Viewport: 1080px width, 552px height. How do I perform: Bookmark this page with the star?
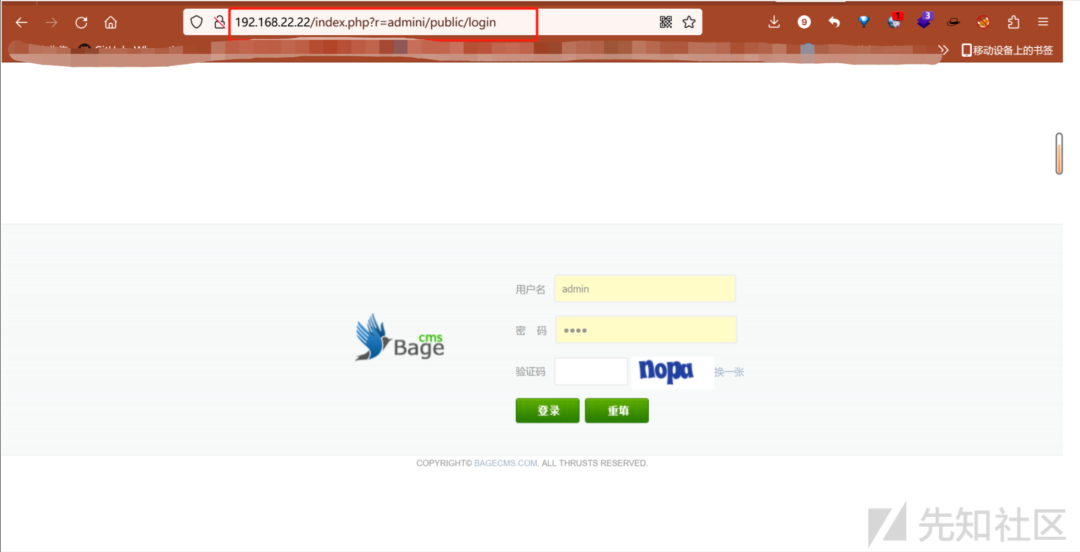coord(689,22)
